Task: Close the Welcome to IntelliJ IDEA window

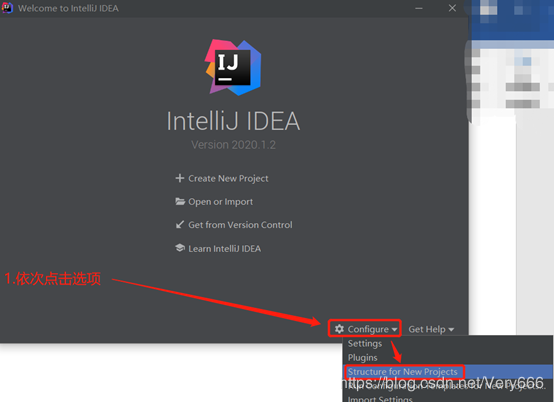Action: (452, 8)
